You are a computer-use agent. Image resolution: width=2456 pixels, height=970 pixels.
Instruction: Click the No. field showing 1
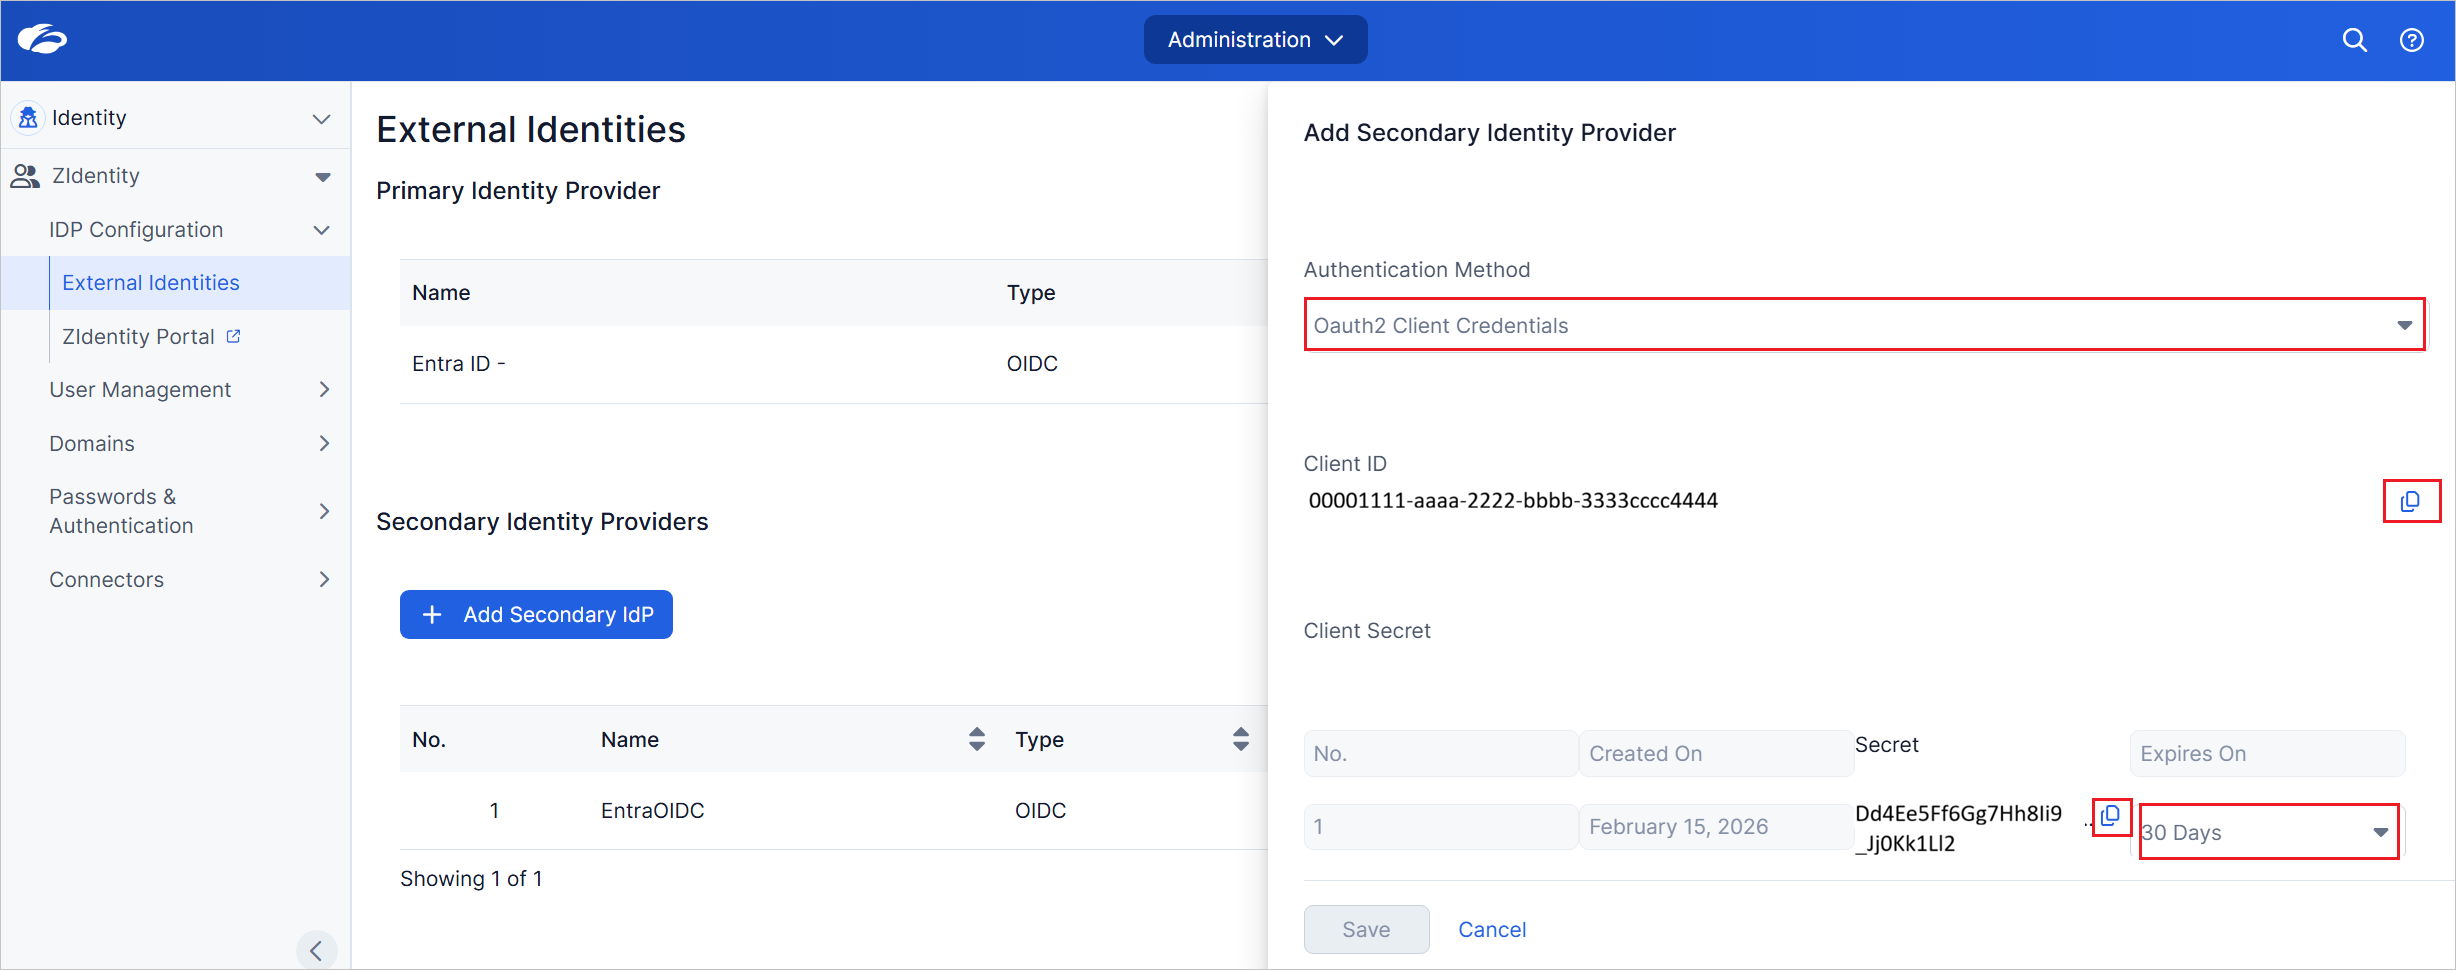[x=1440, y=827]
